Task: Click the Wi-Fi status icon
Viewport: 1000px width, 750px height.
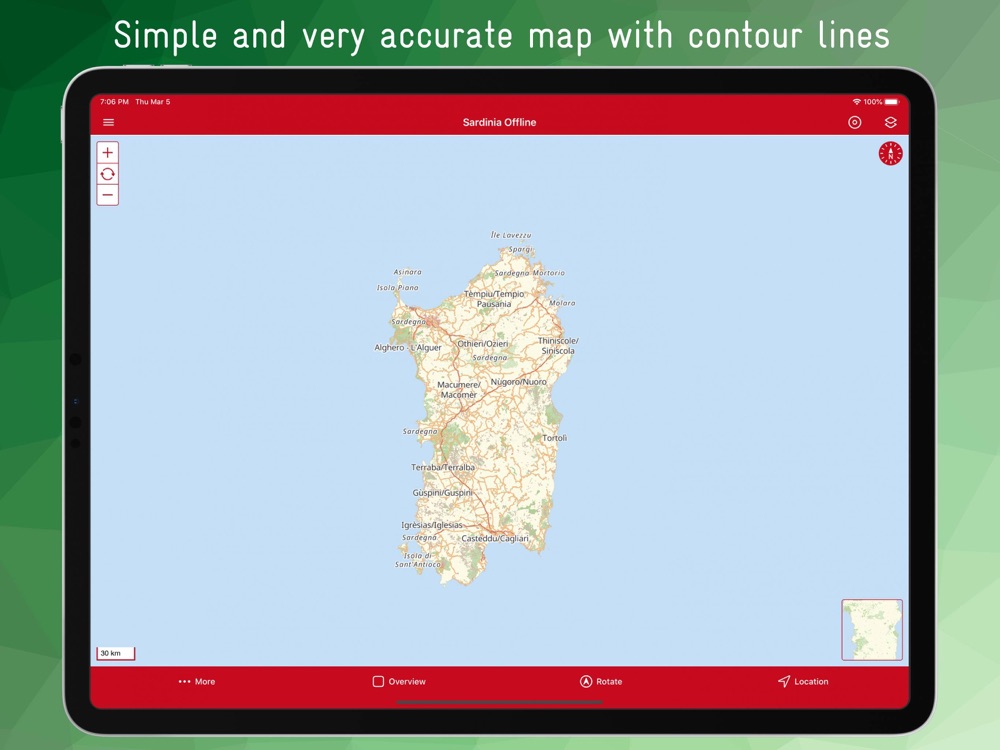Action: pyautogui.click(x=857, y=101)
